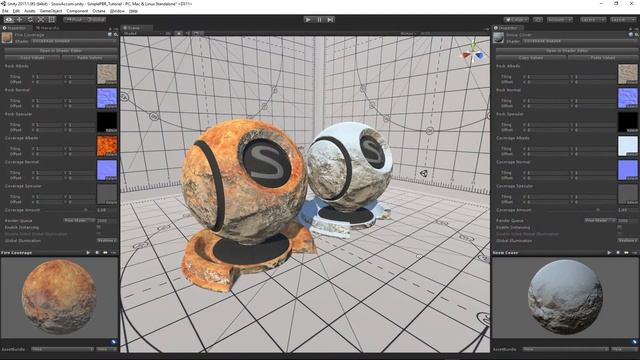Play Snow Cover material preview

pos(609,253)
